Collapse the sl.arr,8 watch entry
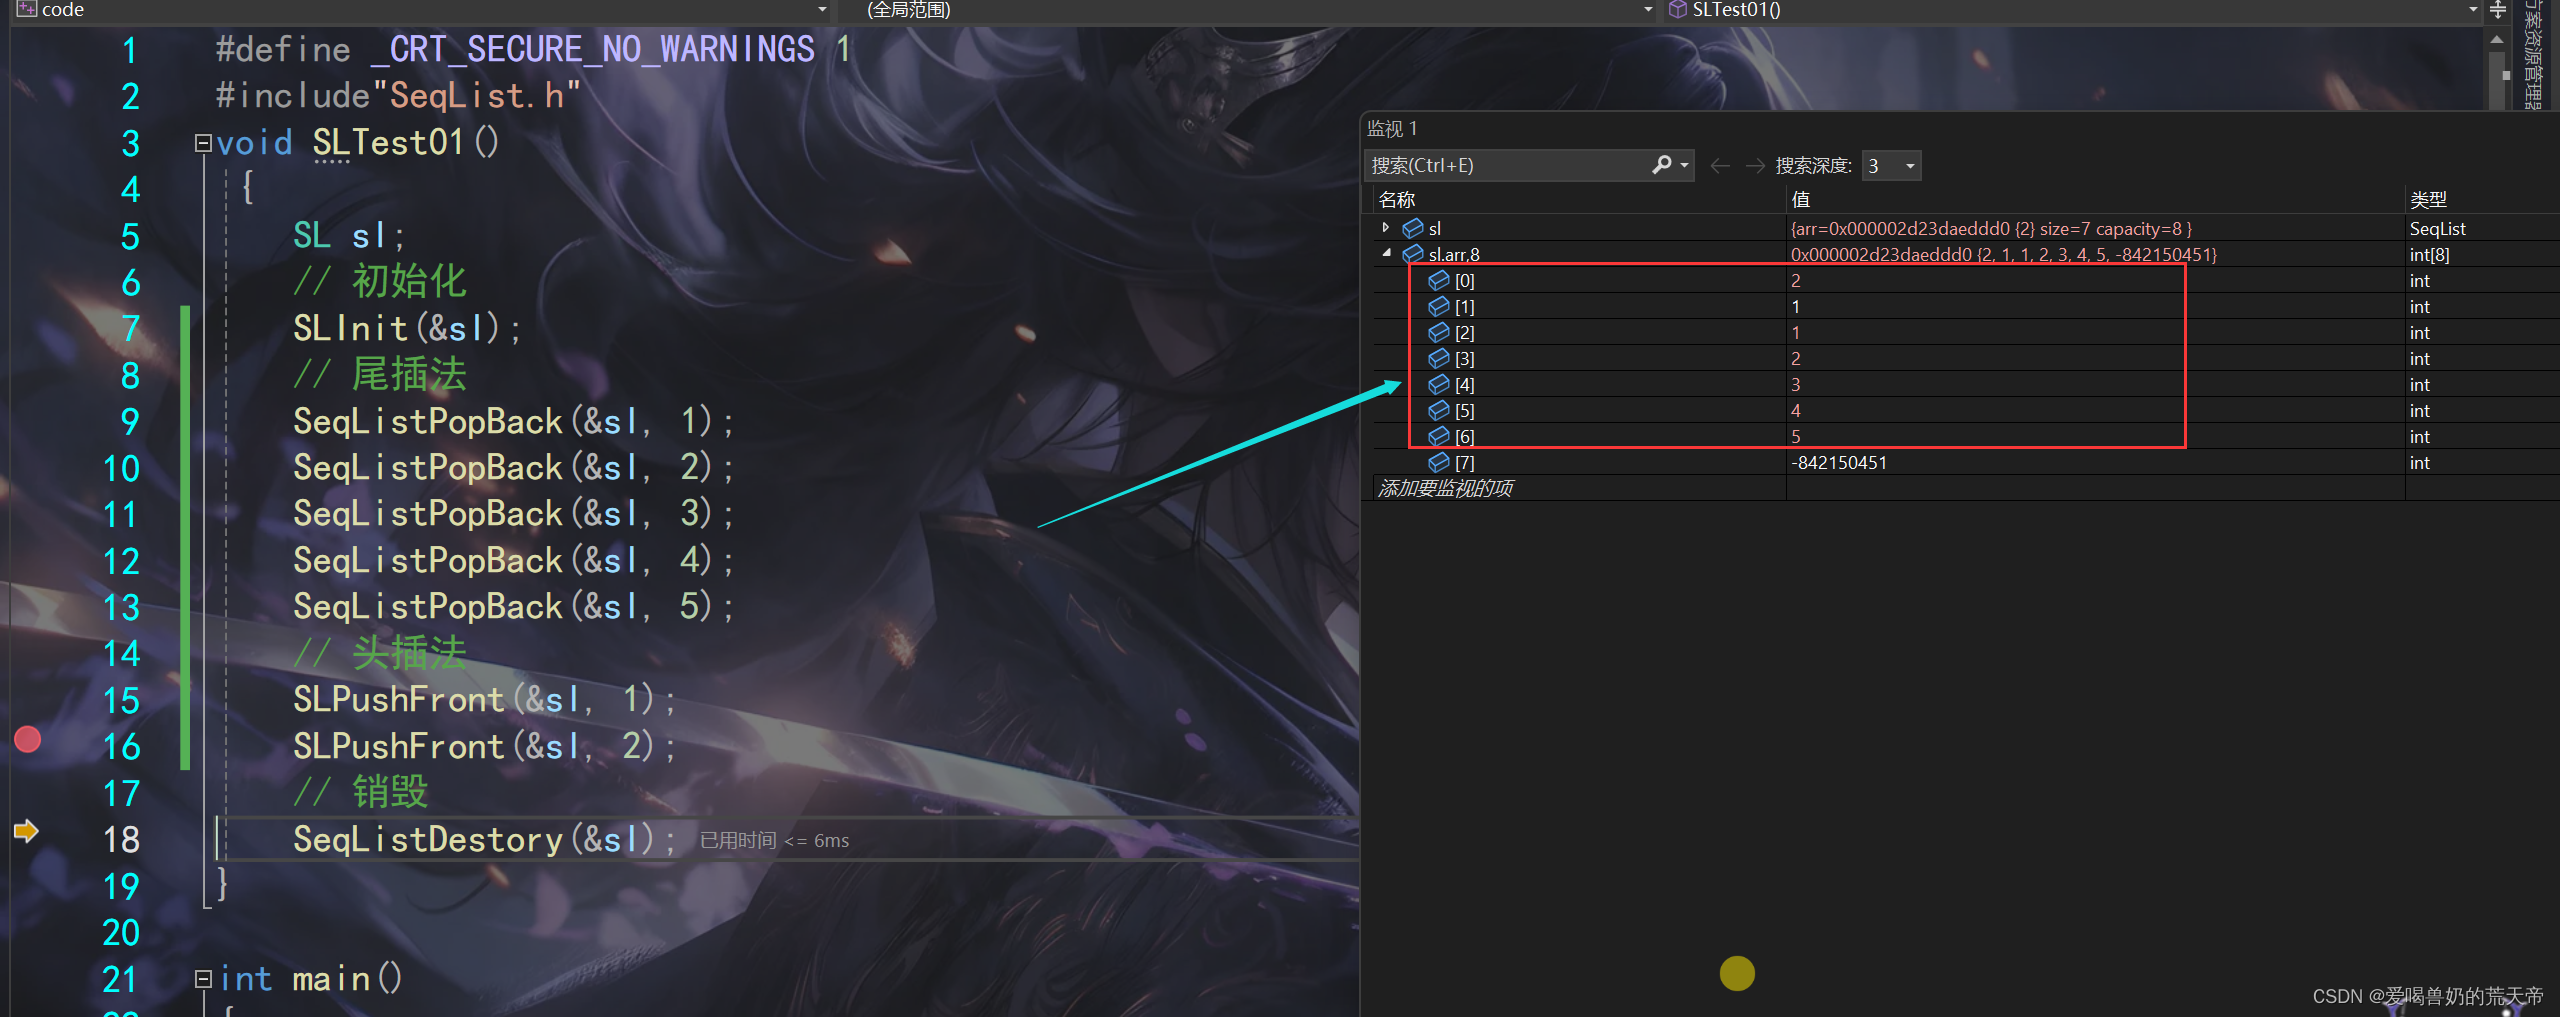The image size is (2560, 1017). pyautogui.click(x=1386, y=254)
